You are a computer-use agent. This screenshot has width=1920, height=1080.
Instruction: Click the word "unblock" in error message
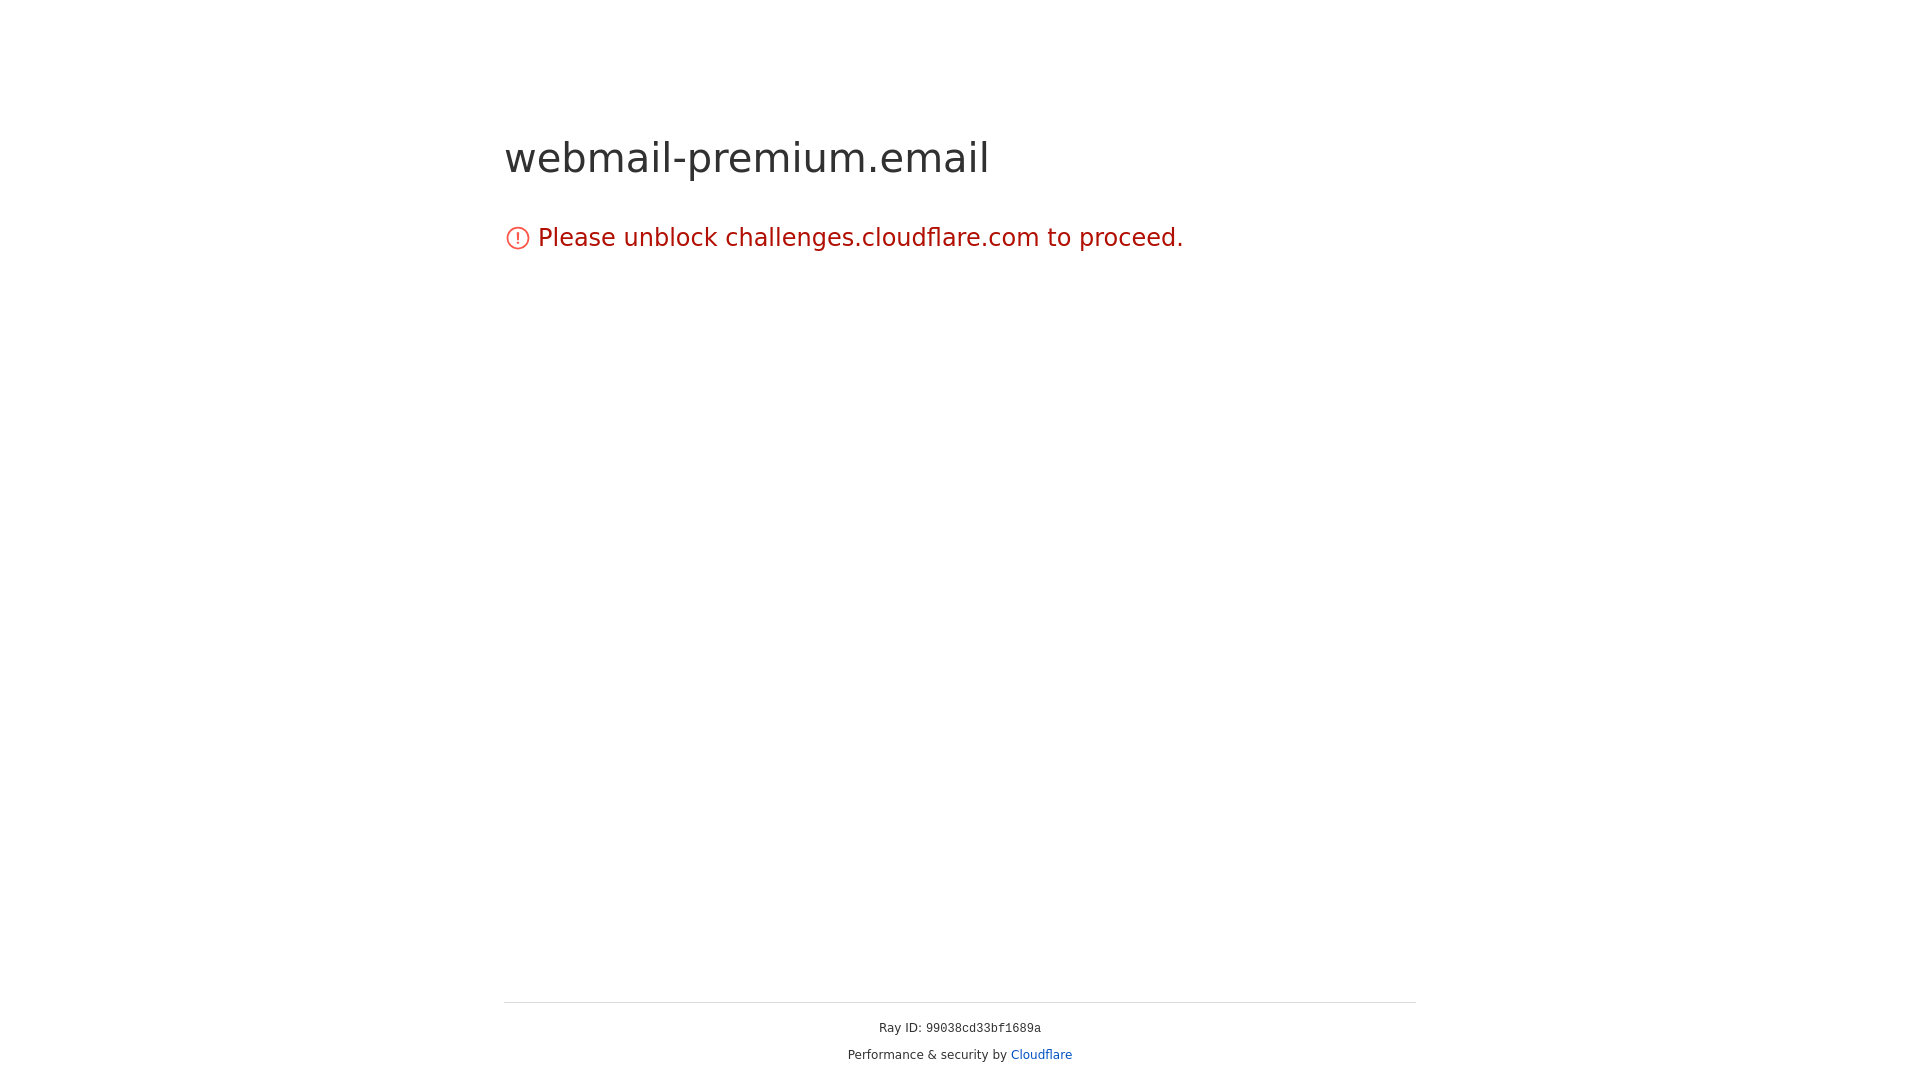[670, 238]
